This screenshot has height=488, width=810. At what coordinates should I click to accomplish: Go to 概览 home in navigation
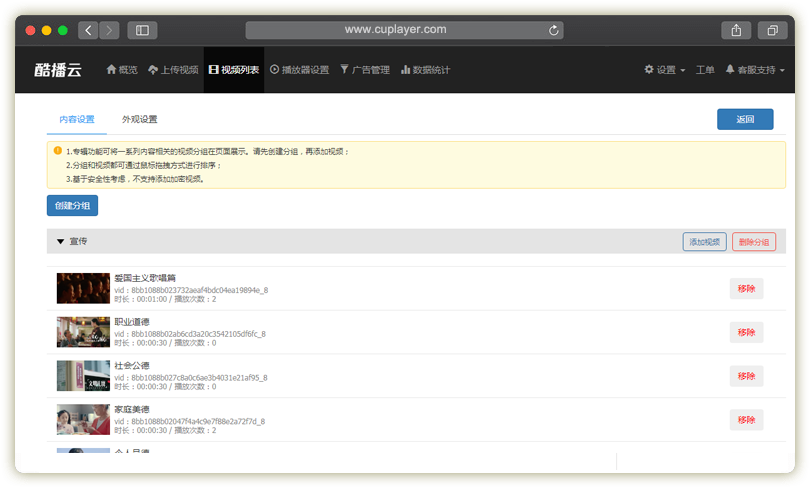(x=122, y=70)
